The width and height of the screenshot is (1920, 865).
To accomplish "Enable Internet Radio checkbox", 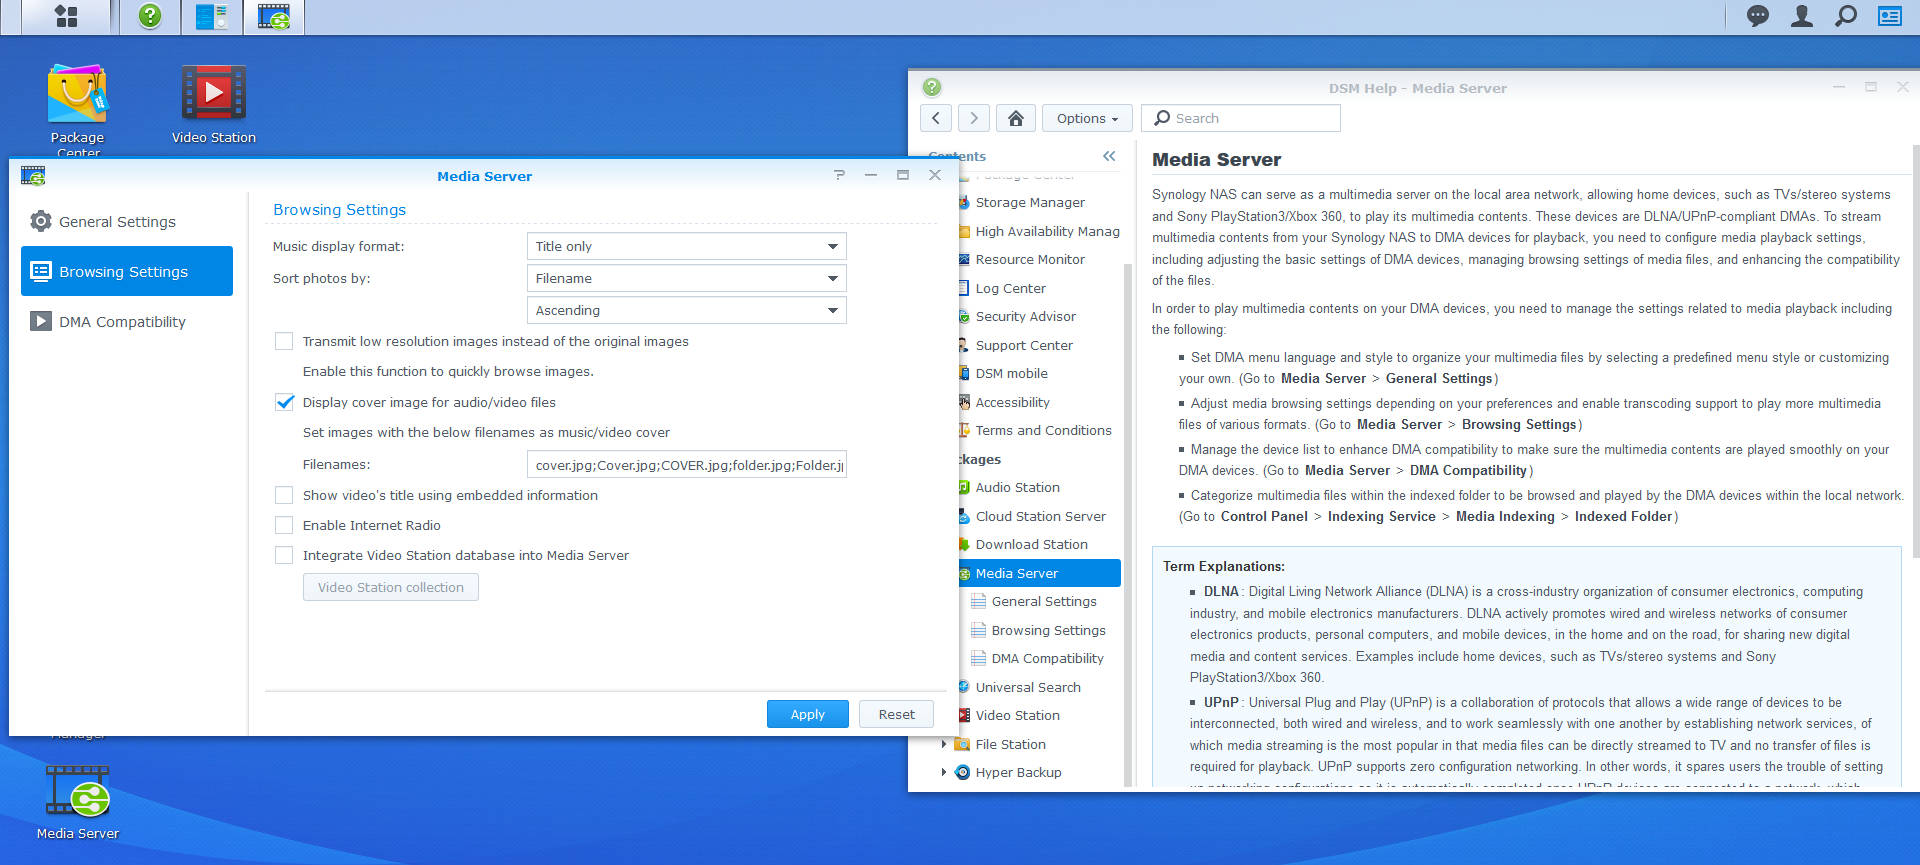I will click(x=284, y=525).
